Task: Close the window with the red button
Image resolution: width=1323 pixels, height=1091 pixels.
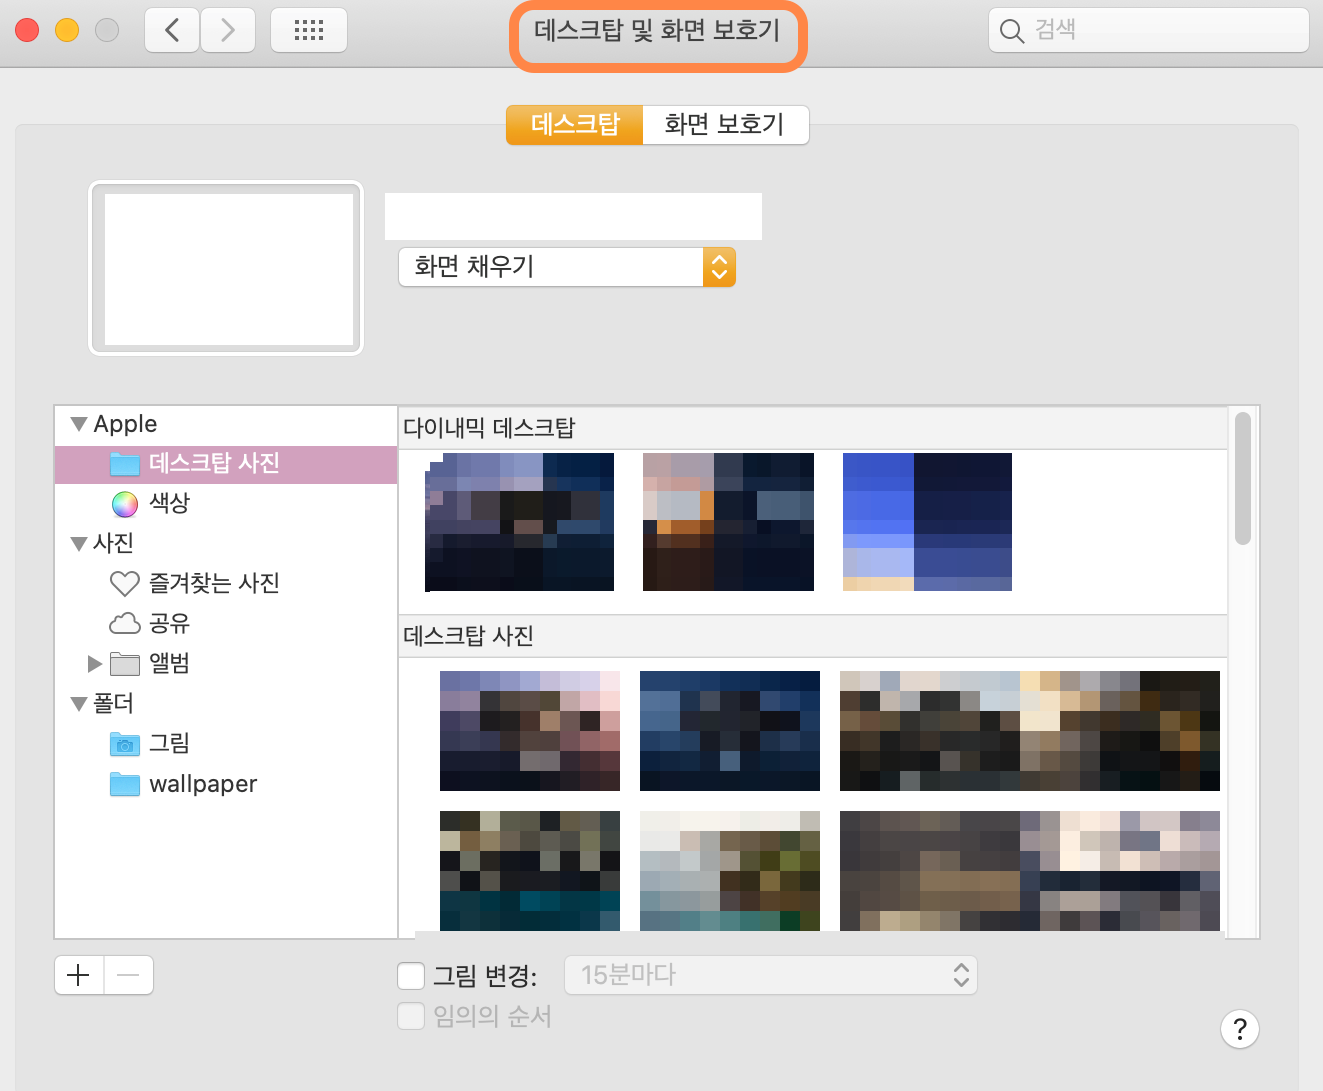Action: click(27, 30)
